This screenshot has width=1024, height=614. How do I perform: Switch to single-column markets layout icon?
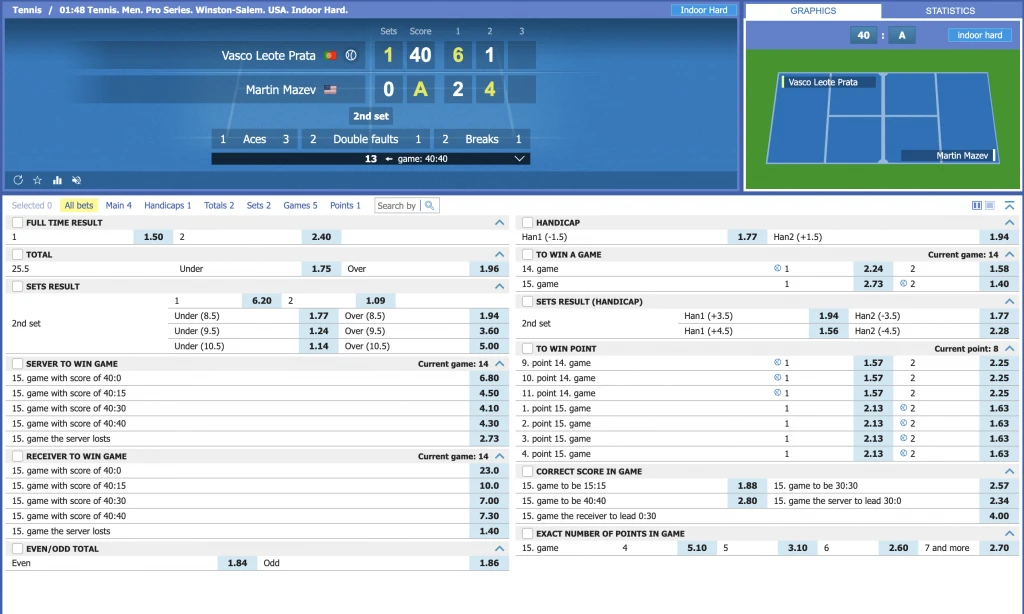pos(989,205)
